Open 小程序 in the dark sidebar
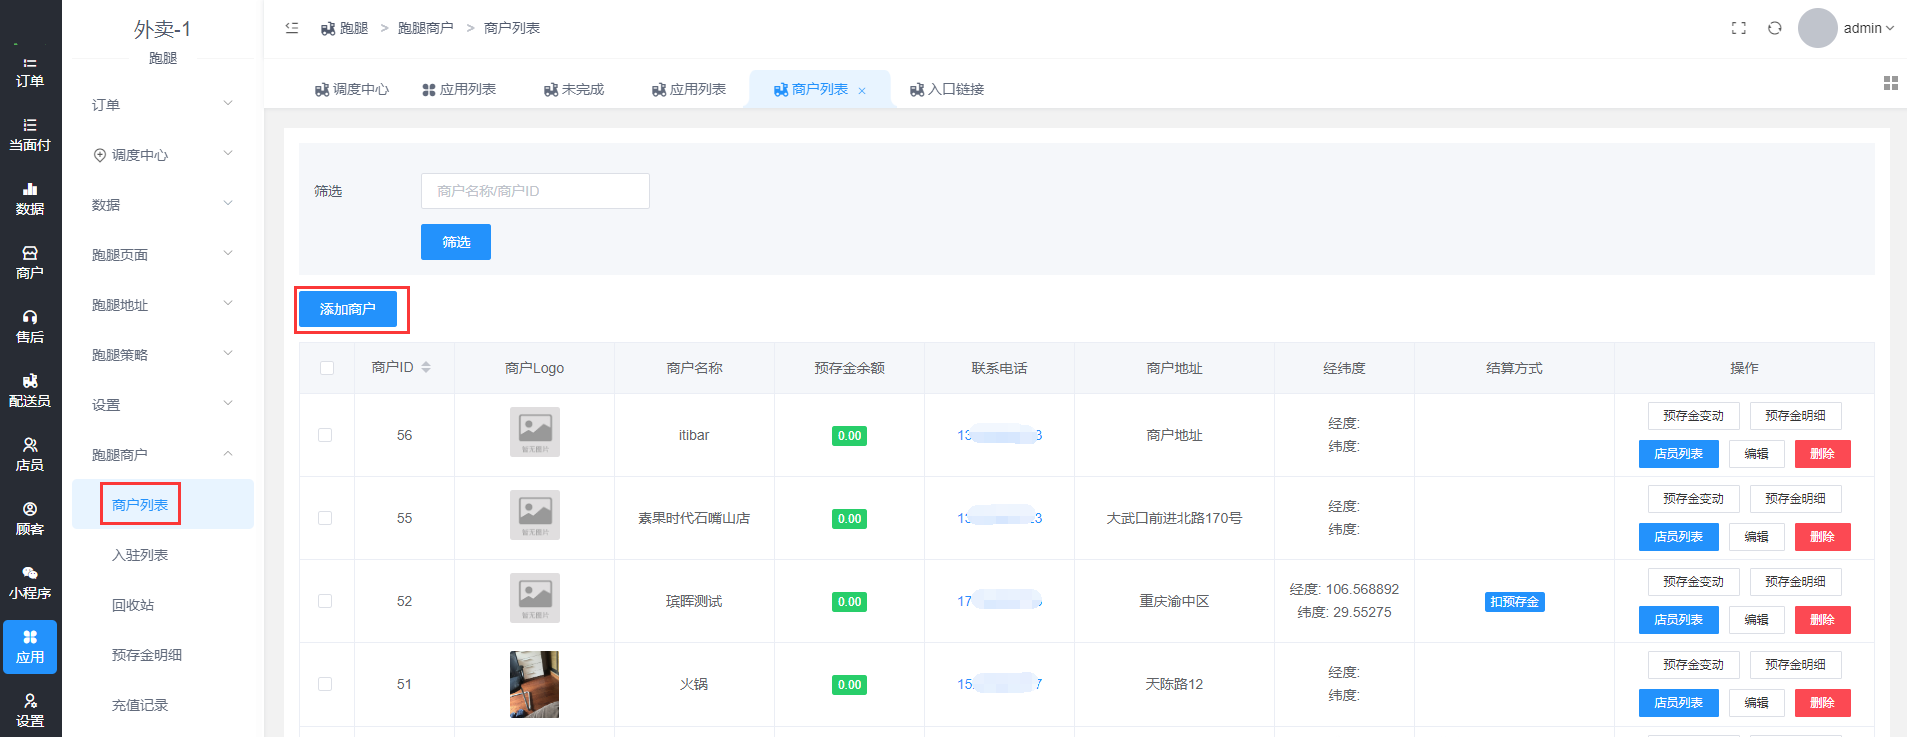This screenshot has width=1907, height=737. pyautogui.click(x=30, y=582)
